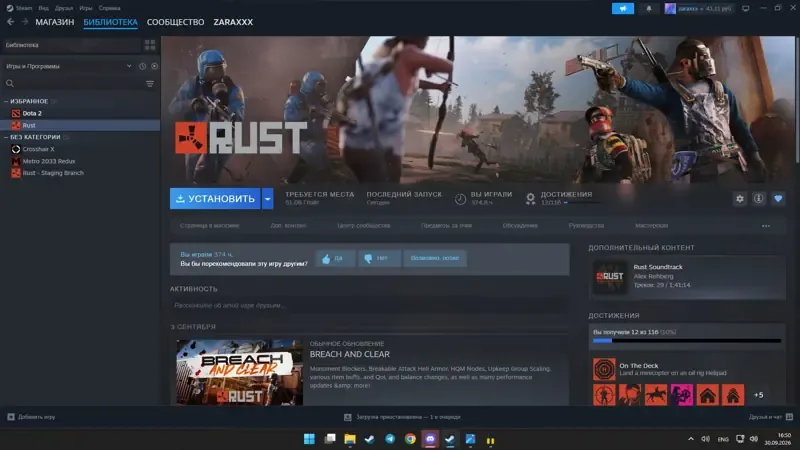Toggle ready-to-play filter icon

click(x=154, y=66)
